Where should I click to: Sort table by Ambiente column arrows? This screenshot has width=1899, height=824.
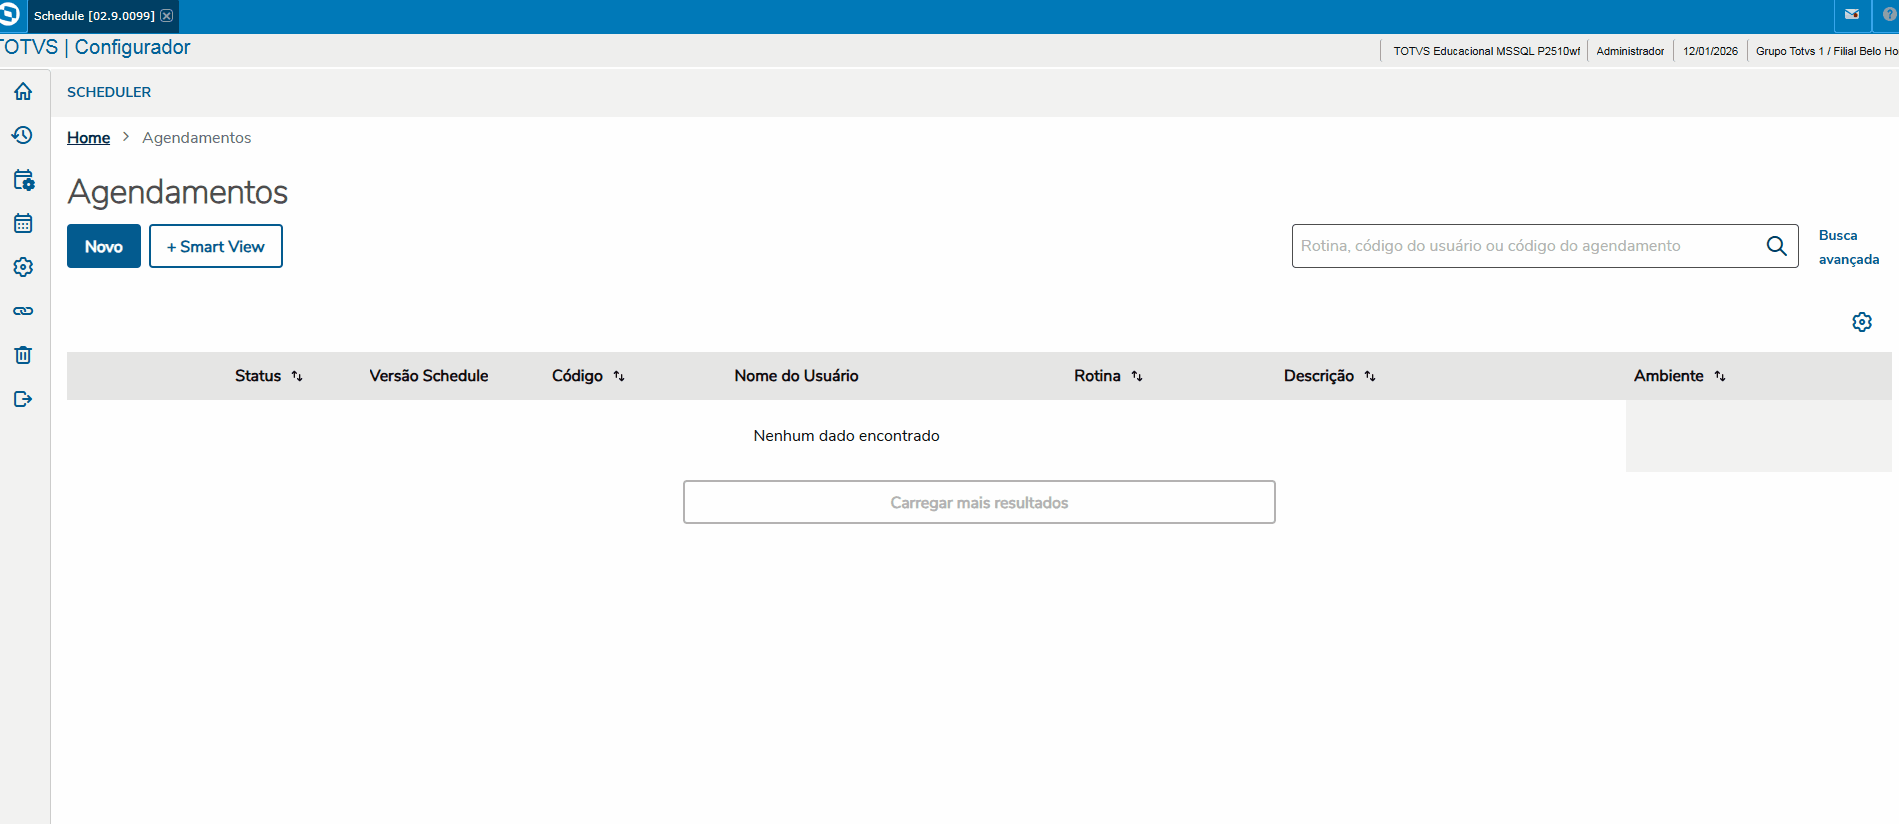pyautogui.click(x=1720, y=376)
